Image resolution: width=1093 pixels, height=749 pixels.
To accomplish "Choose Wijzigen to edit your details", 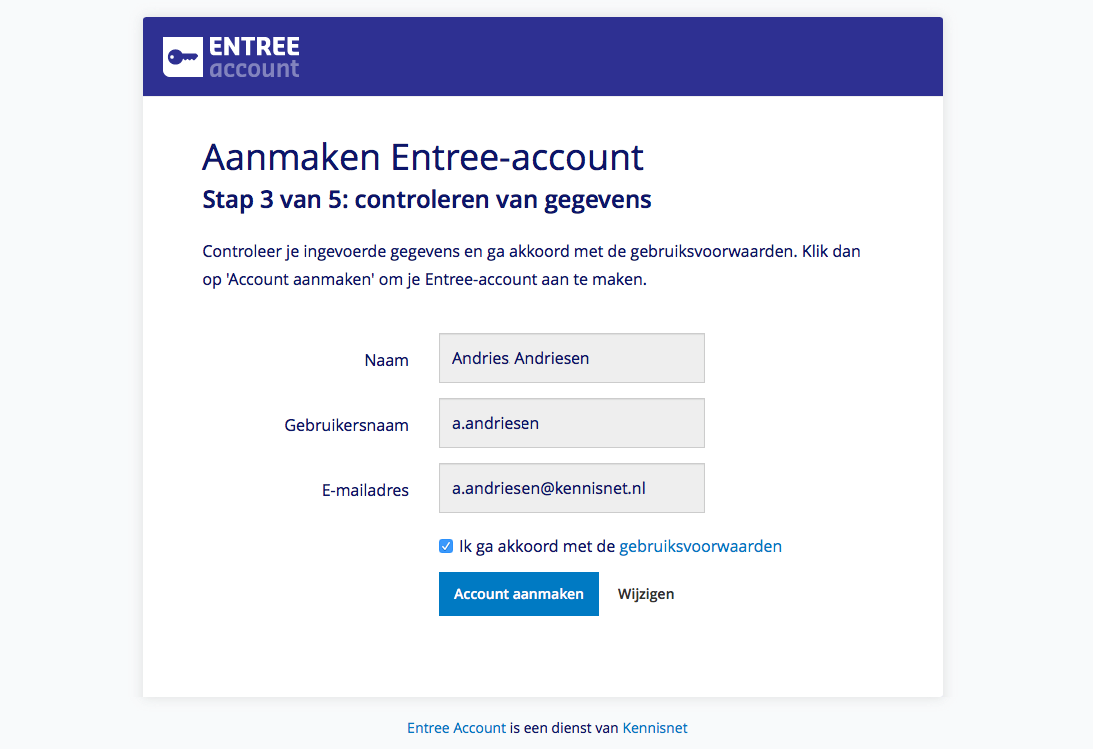I will [646, 594].
